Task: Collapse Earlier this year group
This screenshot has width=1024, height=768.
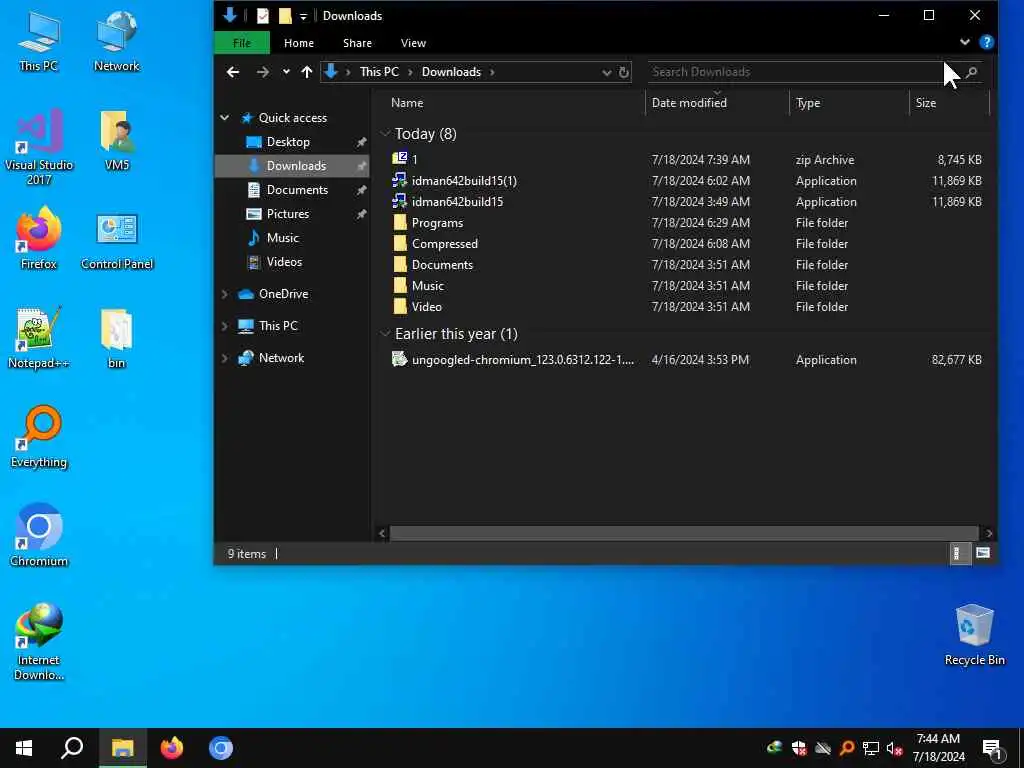Action: click(385, 334)
